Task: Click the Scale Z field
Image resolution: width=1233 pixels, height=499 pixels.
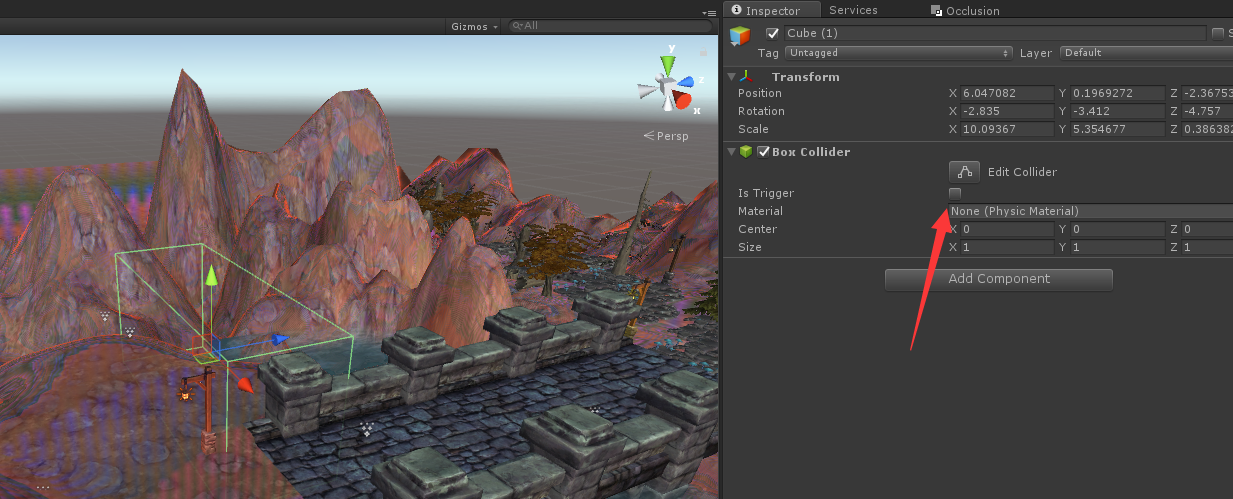Action: (1206, 129)
